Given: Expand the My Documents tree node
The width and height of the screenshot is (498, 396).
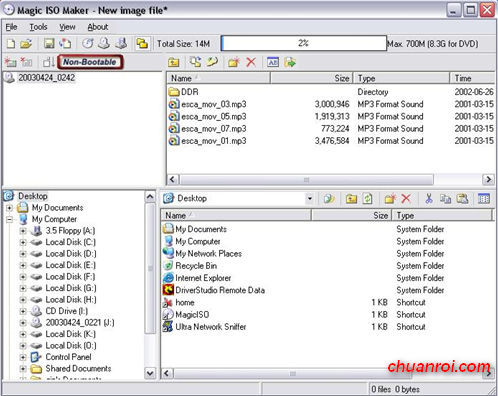Looking at the screenshot, I should coord(9,208).
